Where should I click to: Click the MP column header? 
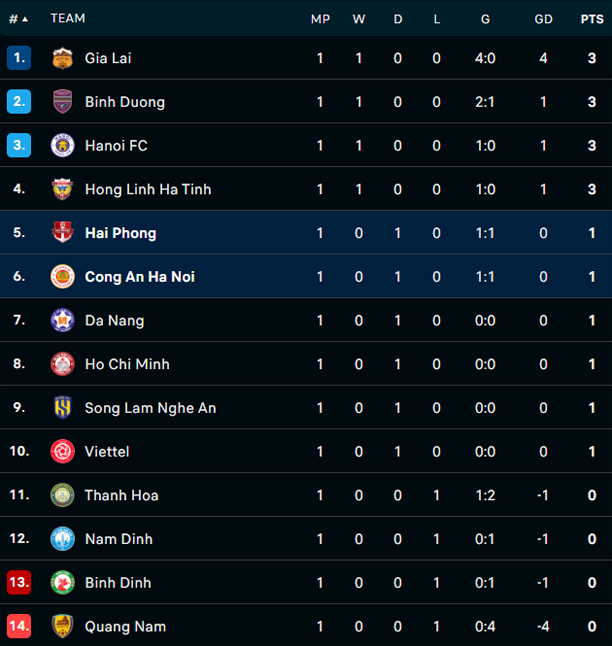click(x=320, y=18)
